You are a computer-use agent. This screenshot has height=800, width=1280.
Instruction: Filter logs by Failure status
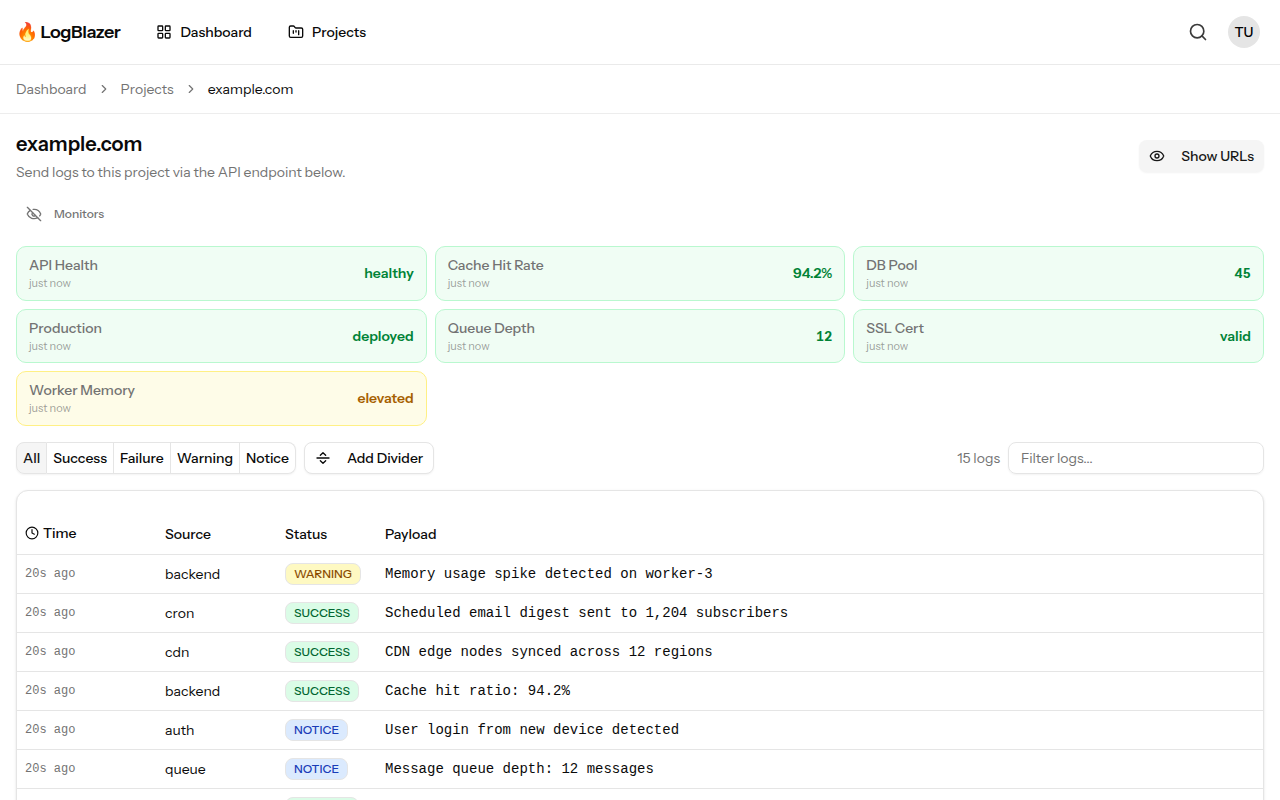(142, 458)
